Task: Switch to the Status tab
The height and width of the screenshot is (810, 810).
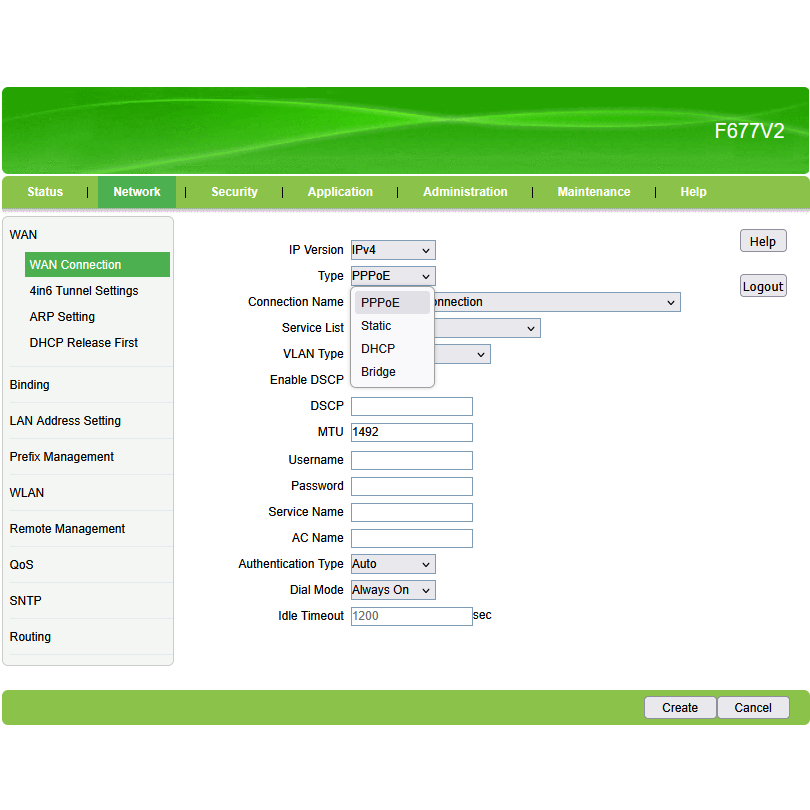Action: pyautogui.click(x=45, y=192)
